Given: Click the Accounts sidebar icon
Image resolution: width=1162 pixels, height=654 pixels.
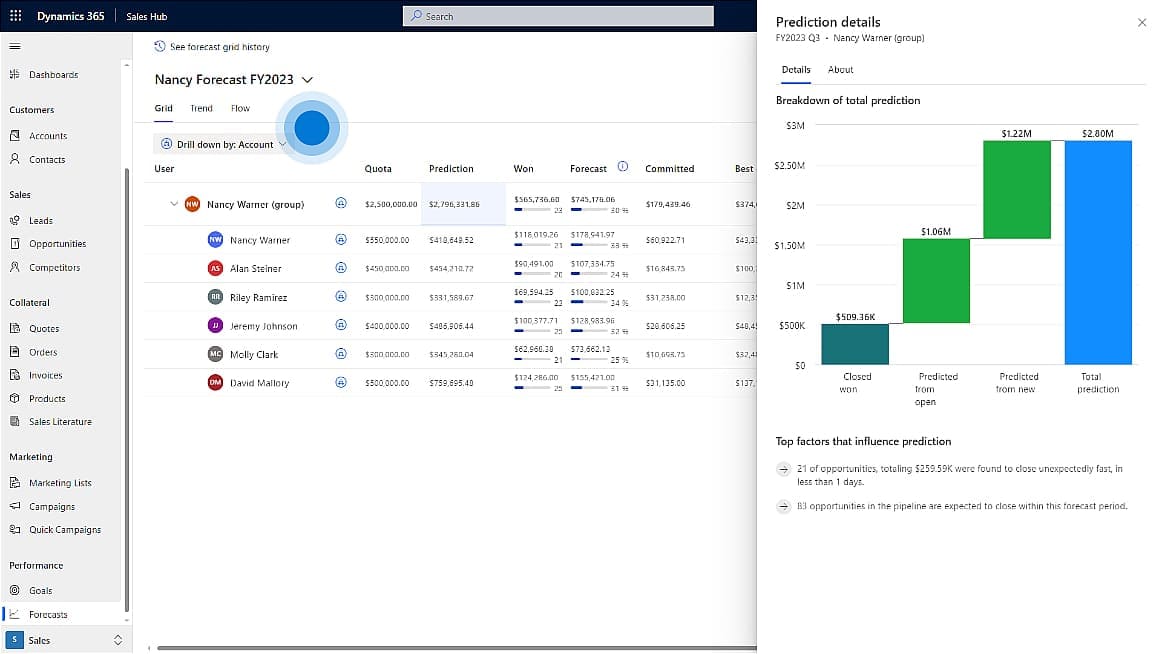Looking at the screenshot, I should 15,136.
